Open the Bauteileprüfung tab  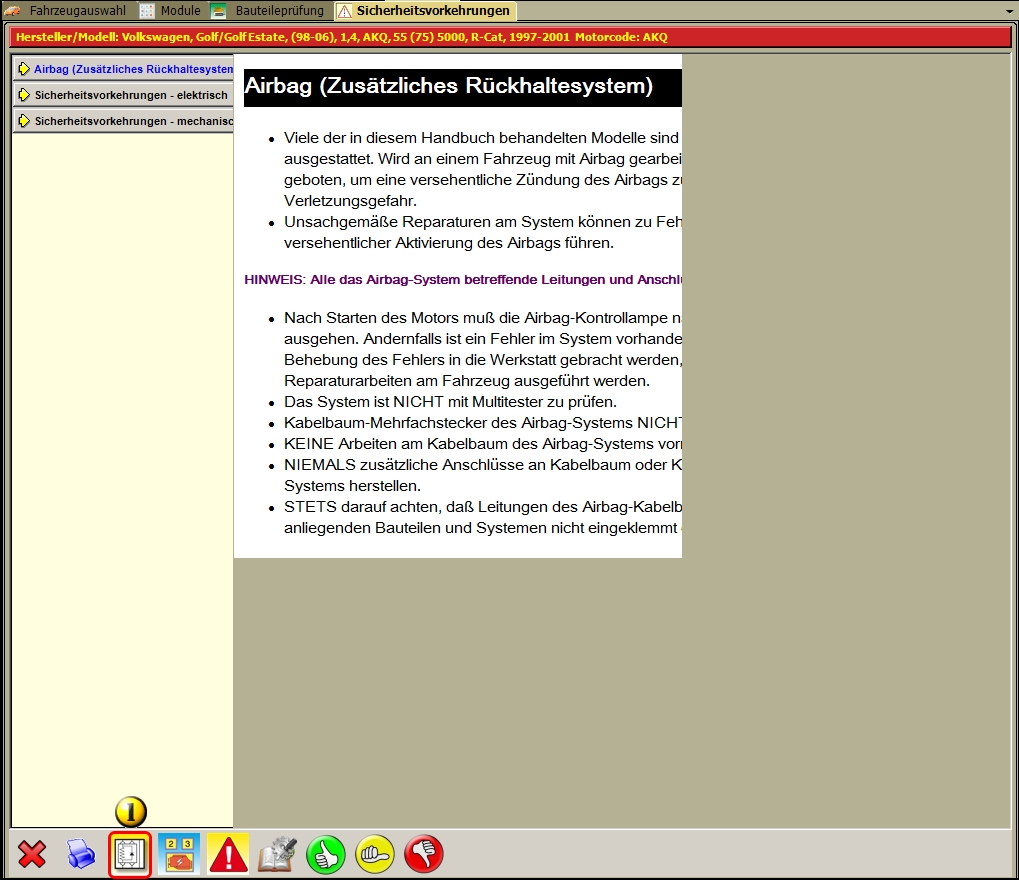click(269, 10)
